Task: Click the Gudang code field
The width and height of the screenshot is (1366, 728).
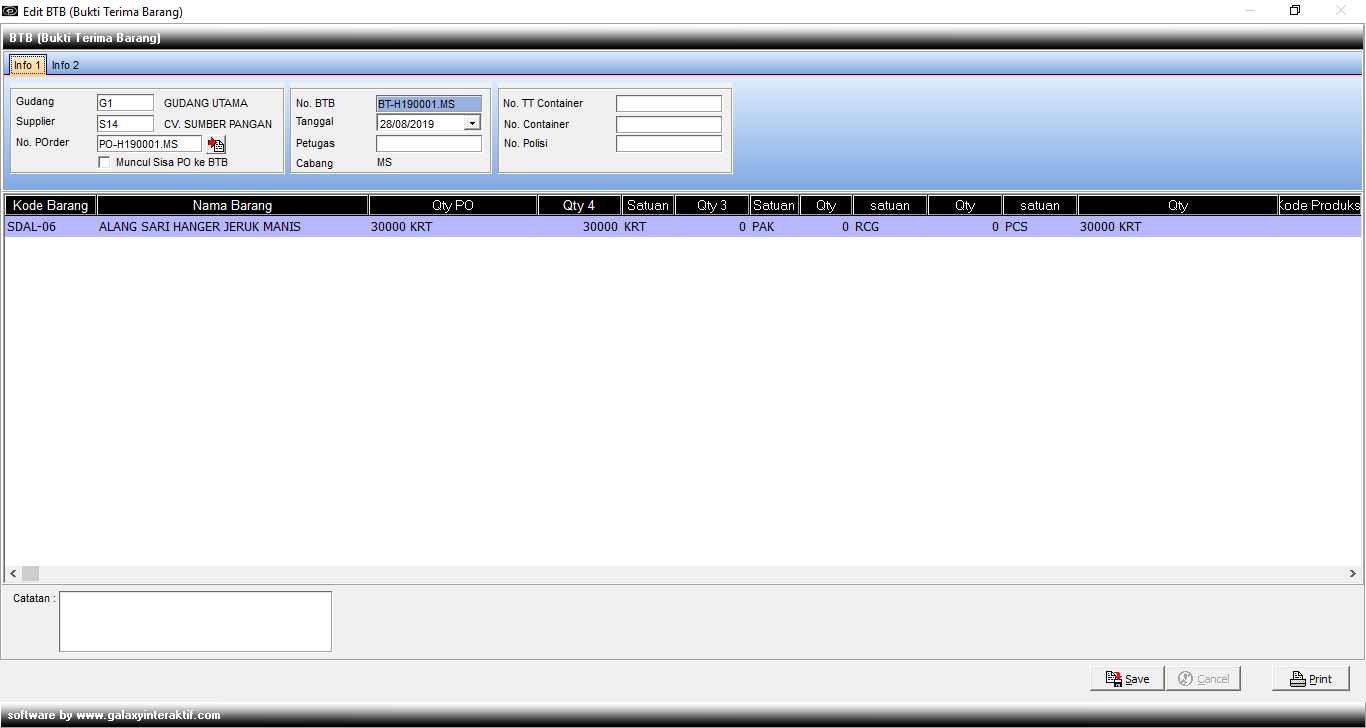Action: click(125, 103)
